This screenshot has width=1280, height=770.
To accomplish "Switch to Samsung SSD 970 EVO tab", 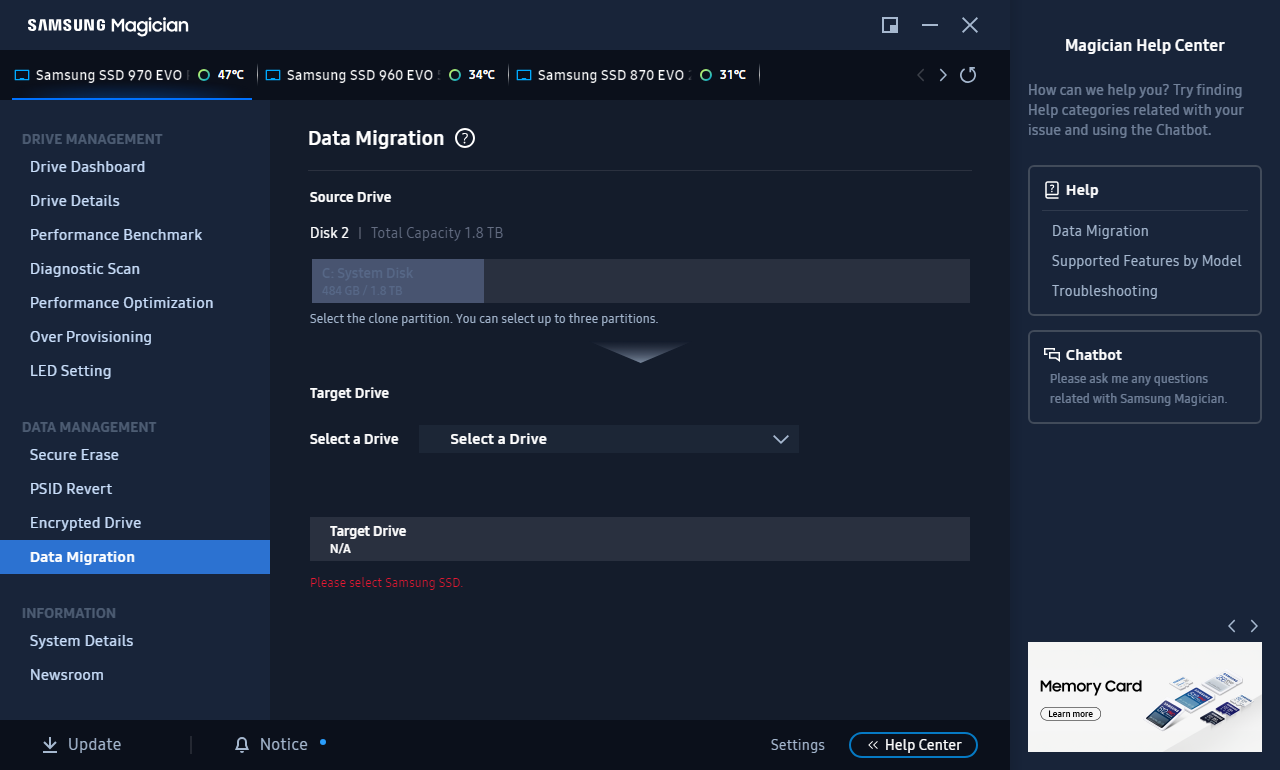I will point(131,75).
